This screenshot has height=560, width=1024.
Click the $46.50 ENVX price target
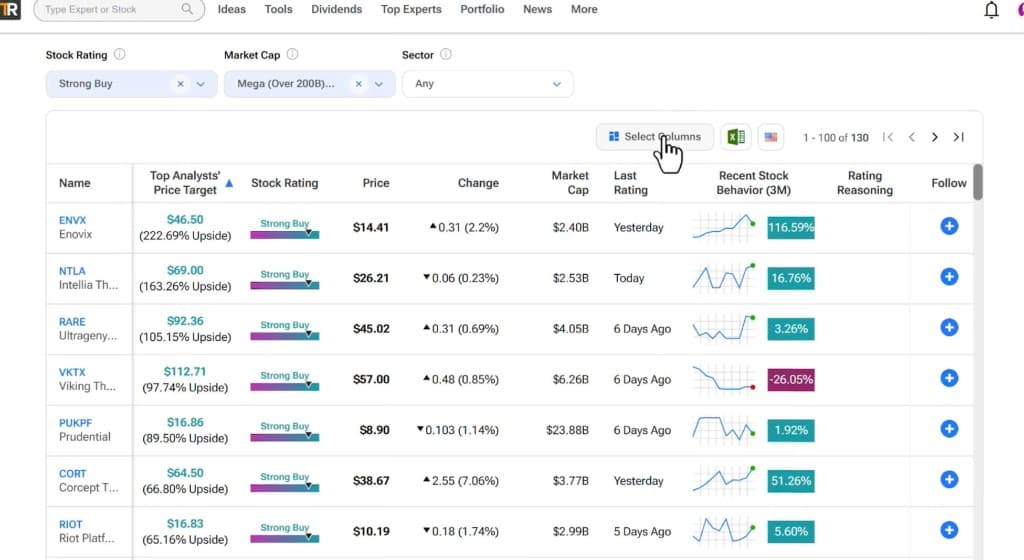point(185,220)
